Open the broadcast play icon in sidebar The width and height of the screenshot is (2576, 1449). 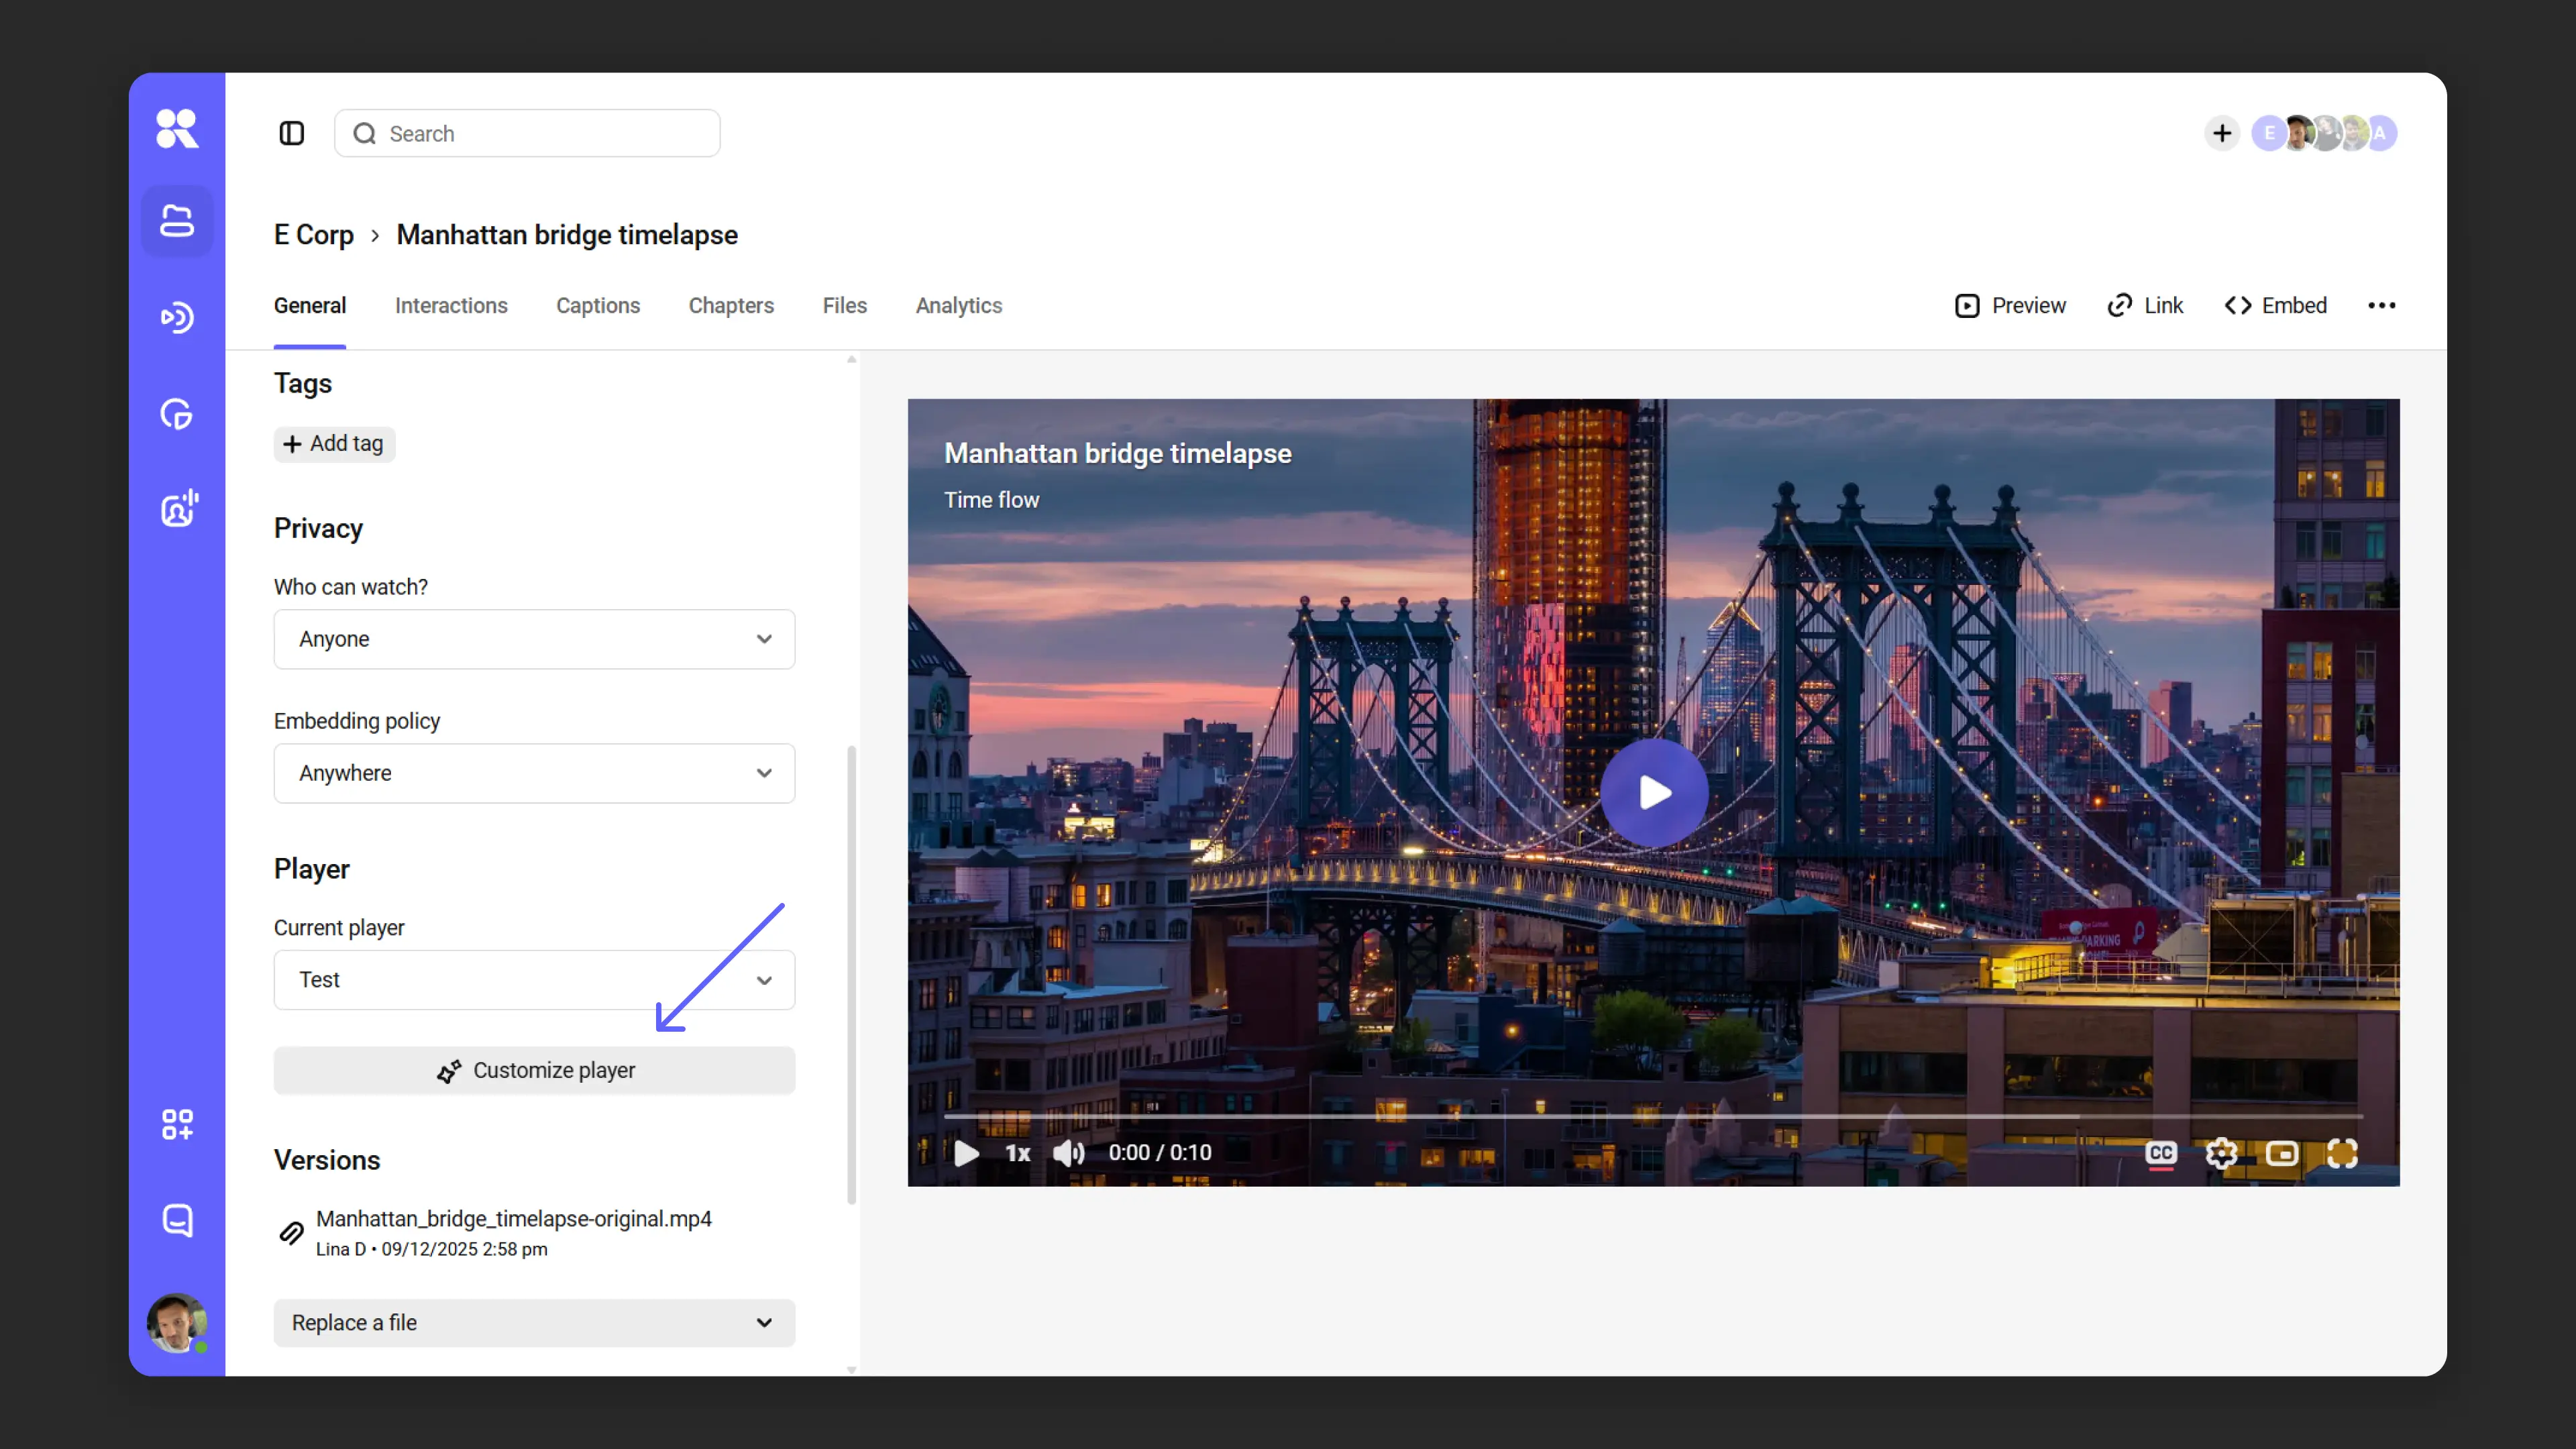[x=177, y=317]
